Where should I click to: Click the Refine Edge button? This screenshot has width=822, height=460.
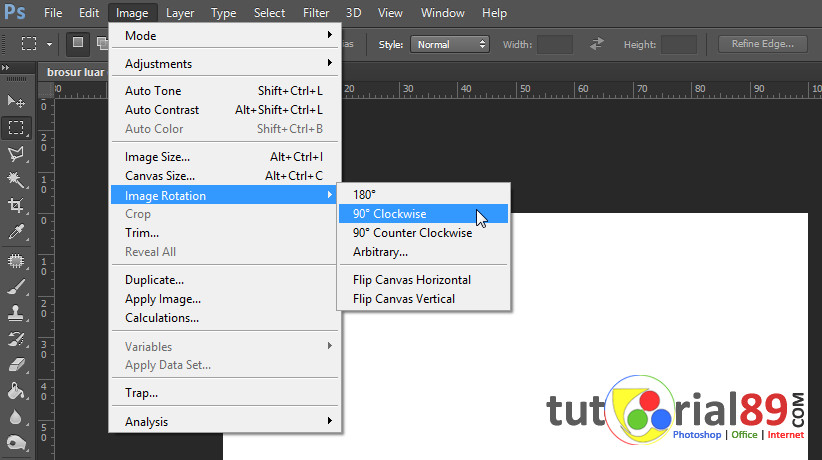click(762, 44)
